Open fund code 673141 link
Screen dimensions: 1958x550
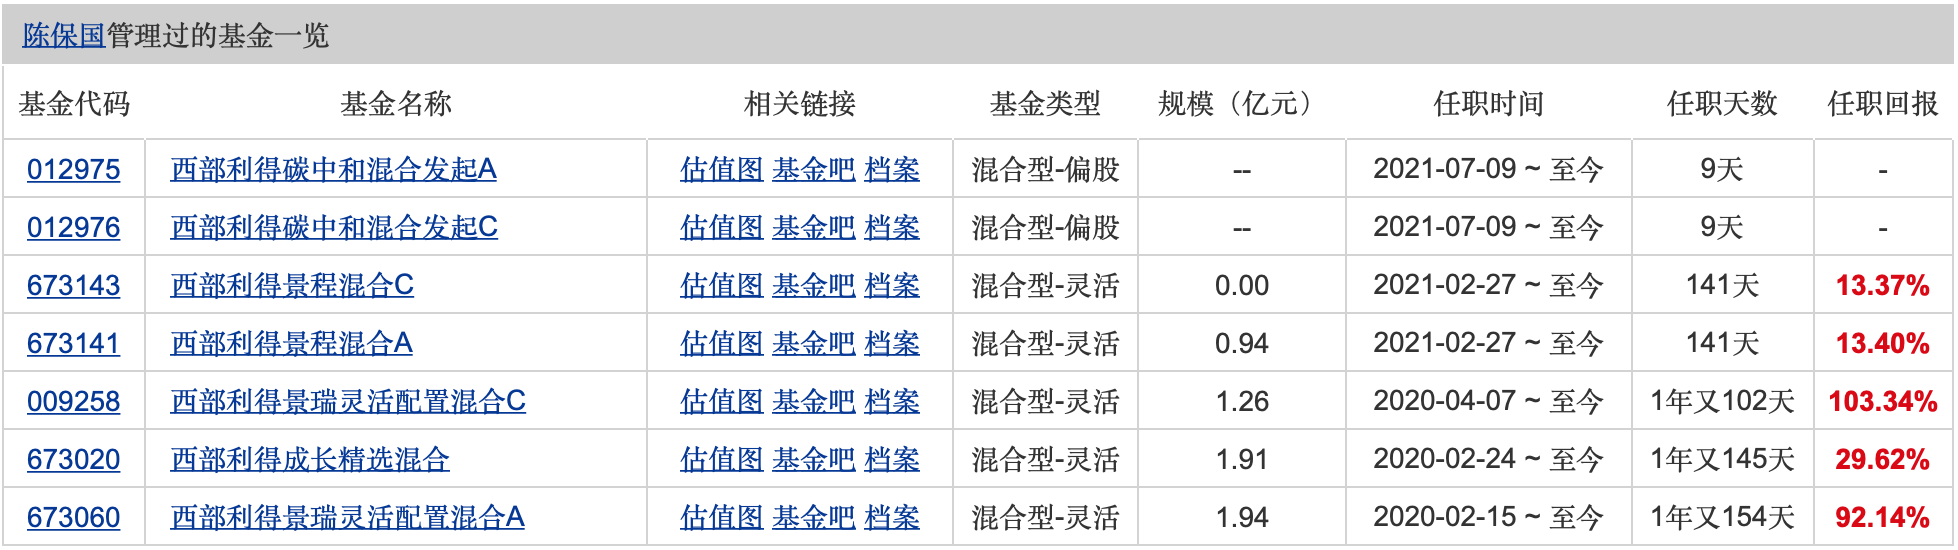(73, 343)
